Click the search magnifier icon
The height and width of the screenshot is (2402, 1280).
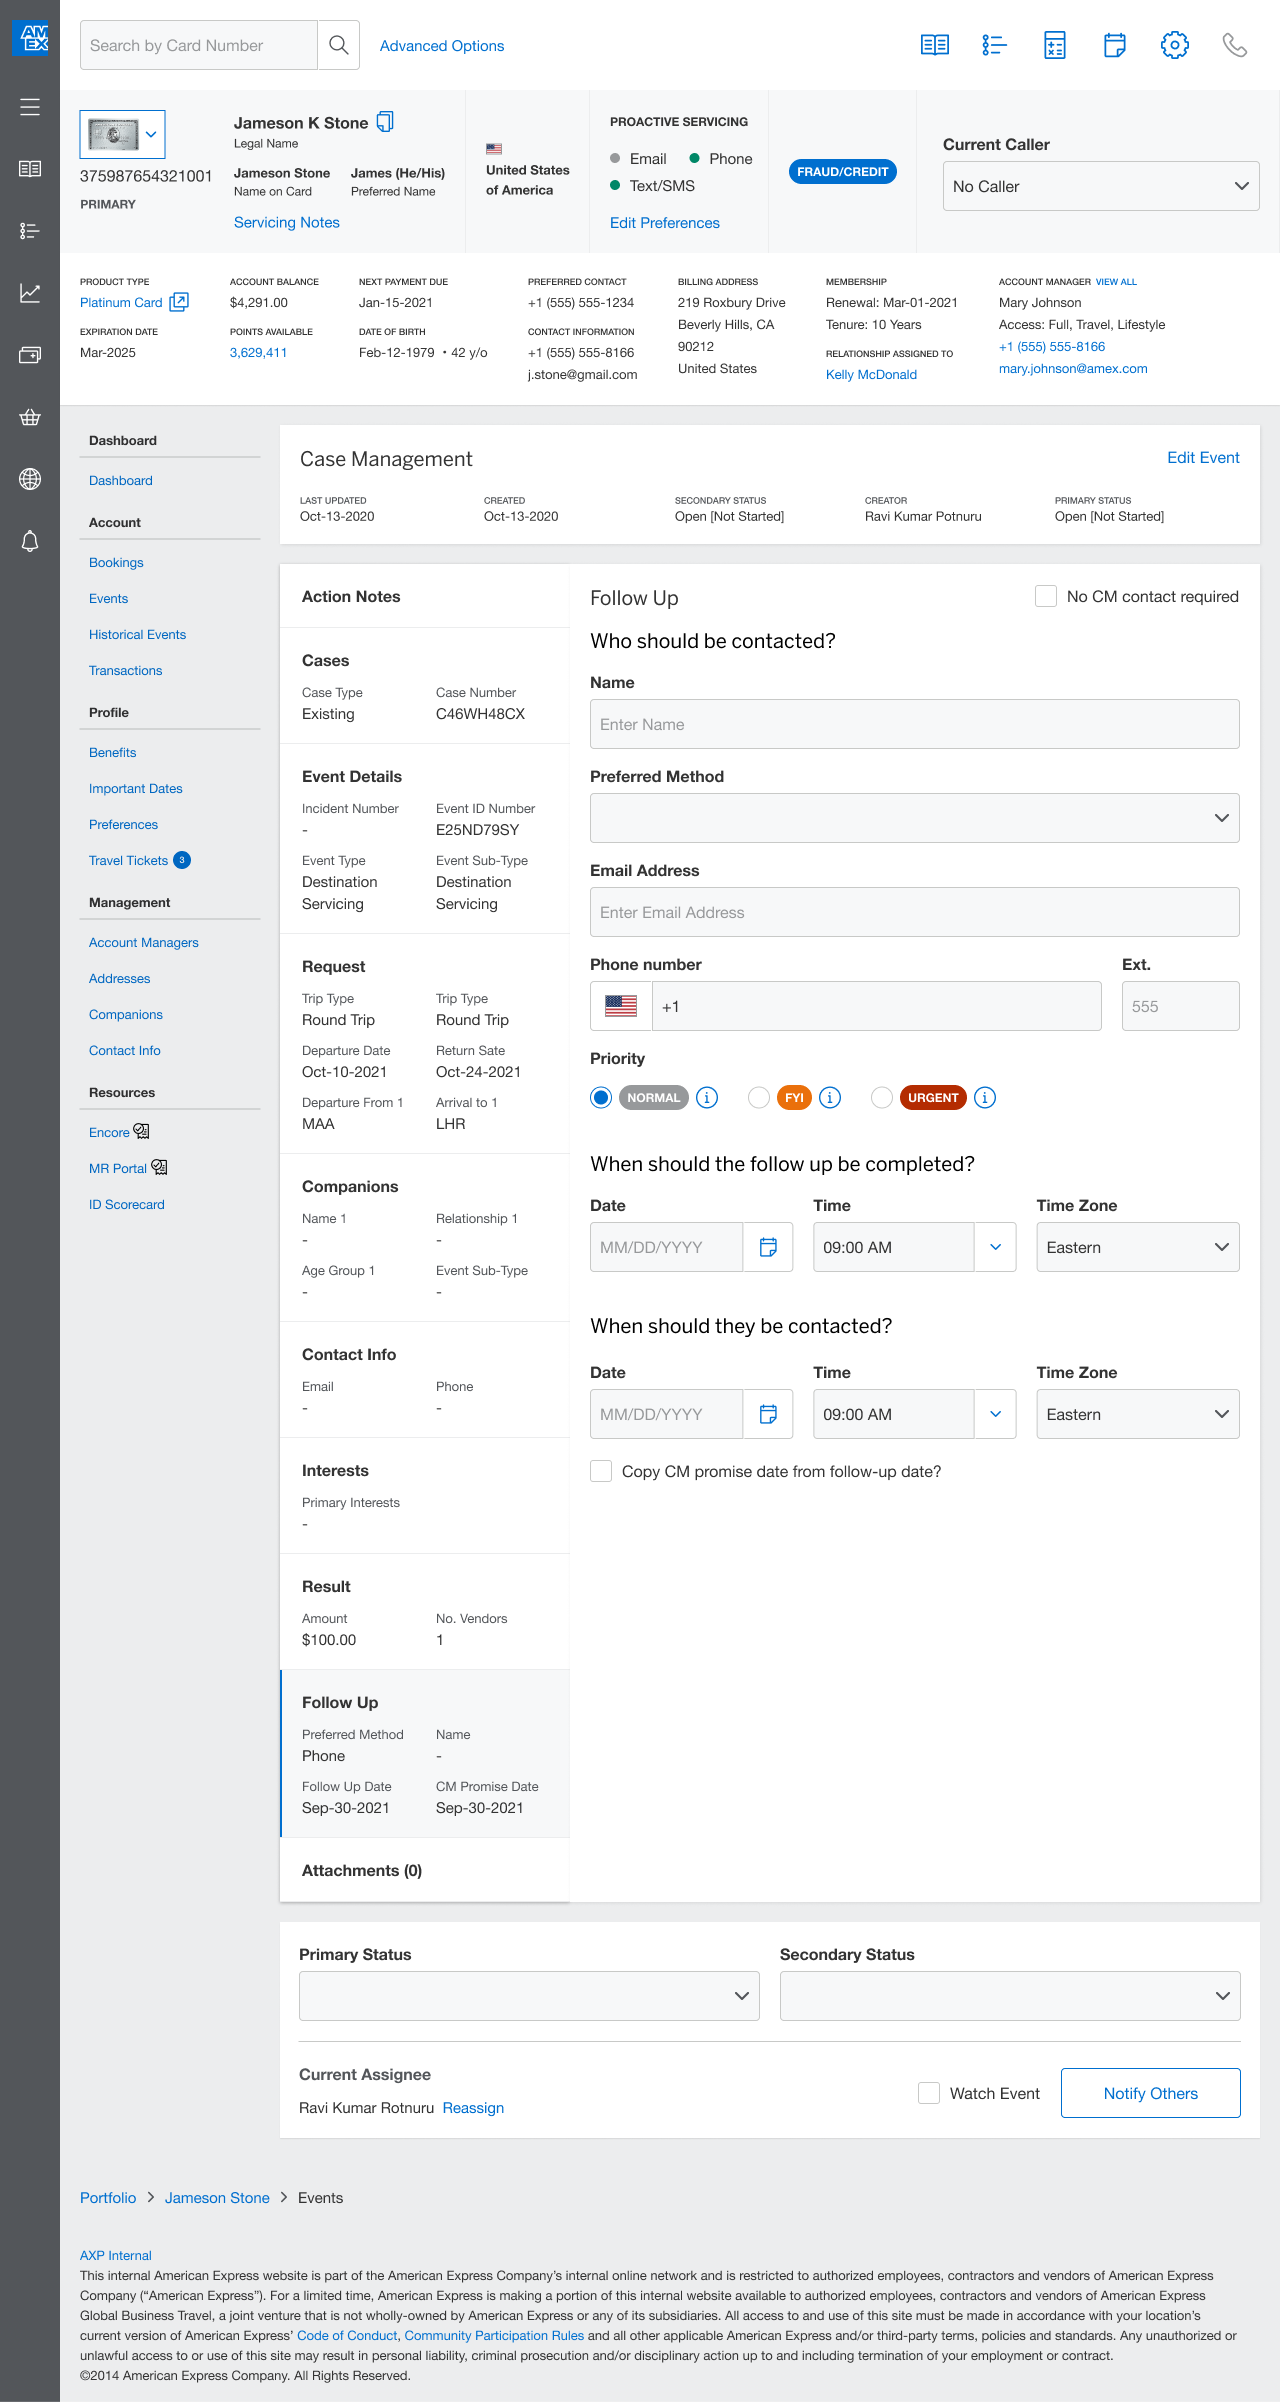pos(339,45)
